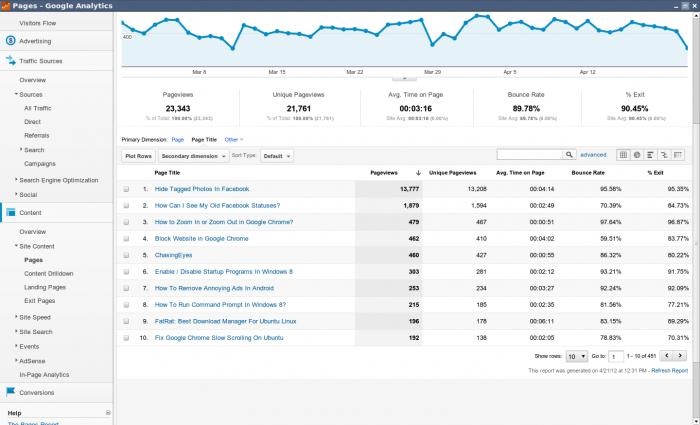Switch to data table view icon
Screen dimensions: 700x425
(623, 155)
